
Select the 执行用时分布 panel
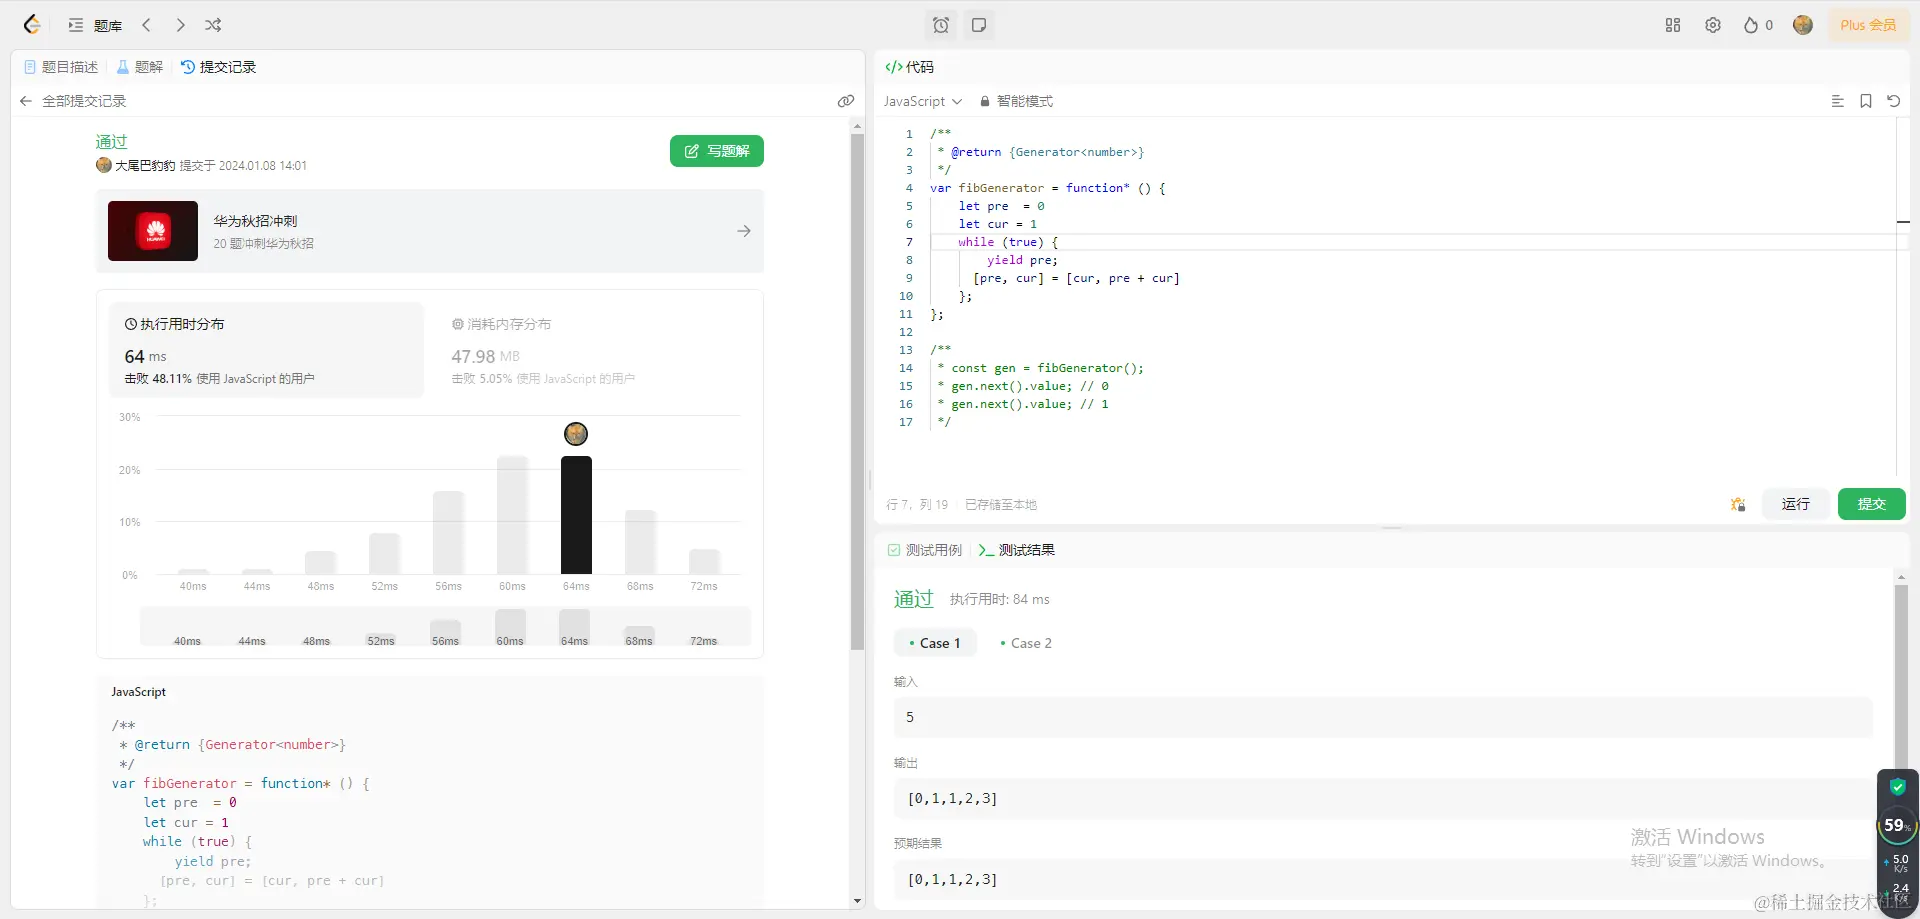266,350
